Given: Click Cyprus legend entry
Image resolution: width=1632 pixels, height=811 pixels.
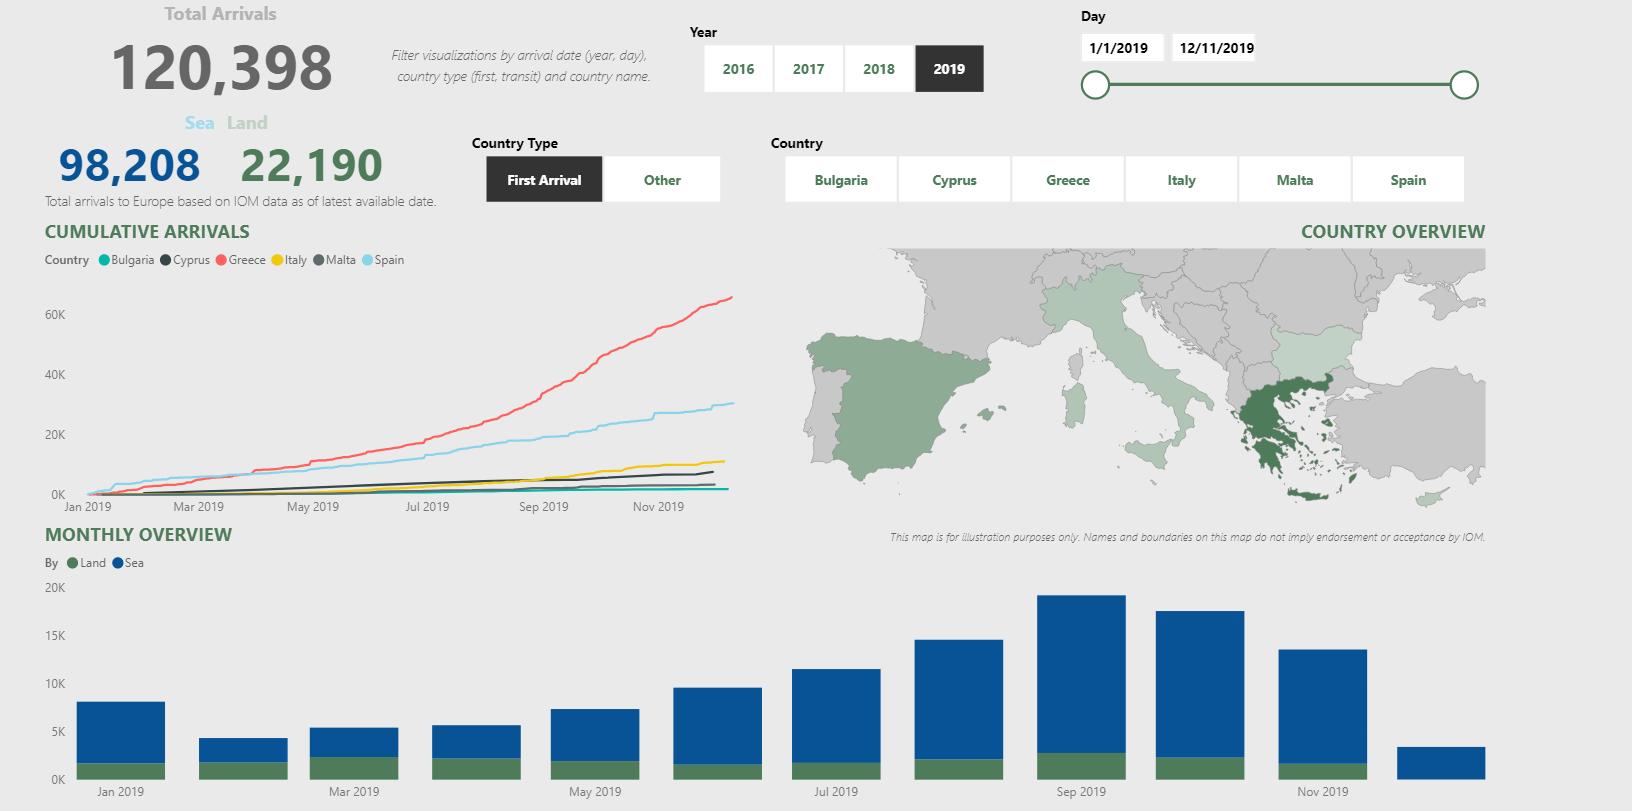Looking at the screenshot, I should (184, 260).
